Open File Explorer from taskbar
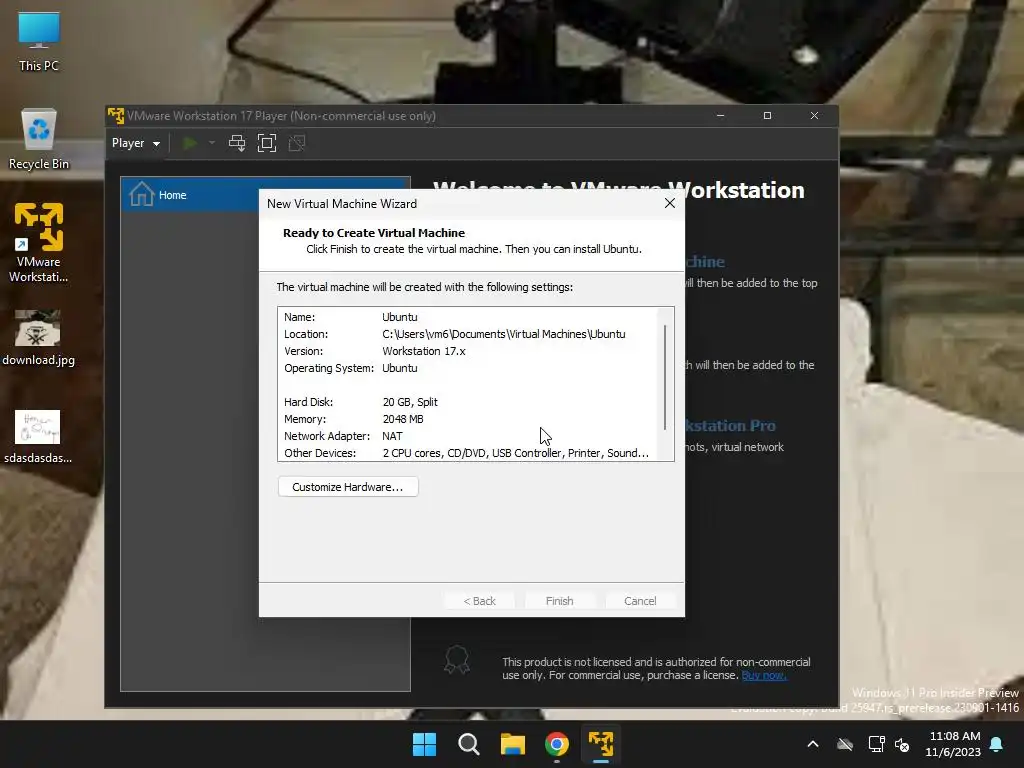This screenshot has width=1024, height=768. [x=513, y=744]
